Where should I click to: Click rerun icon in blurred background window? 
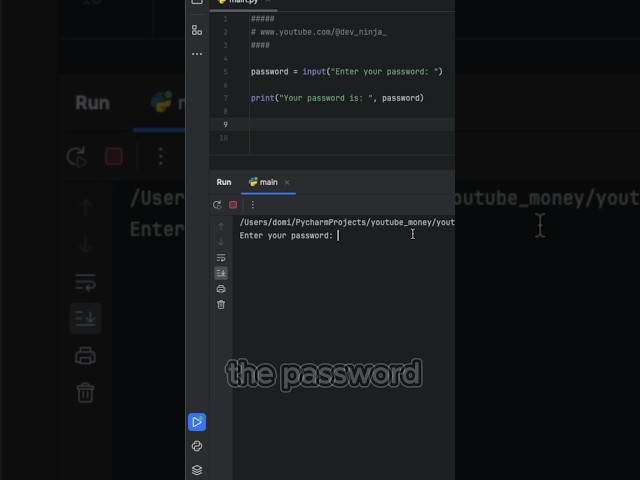77,157
